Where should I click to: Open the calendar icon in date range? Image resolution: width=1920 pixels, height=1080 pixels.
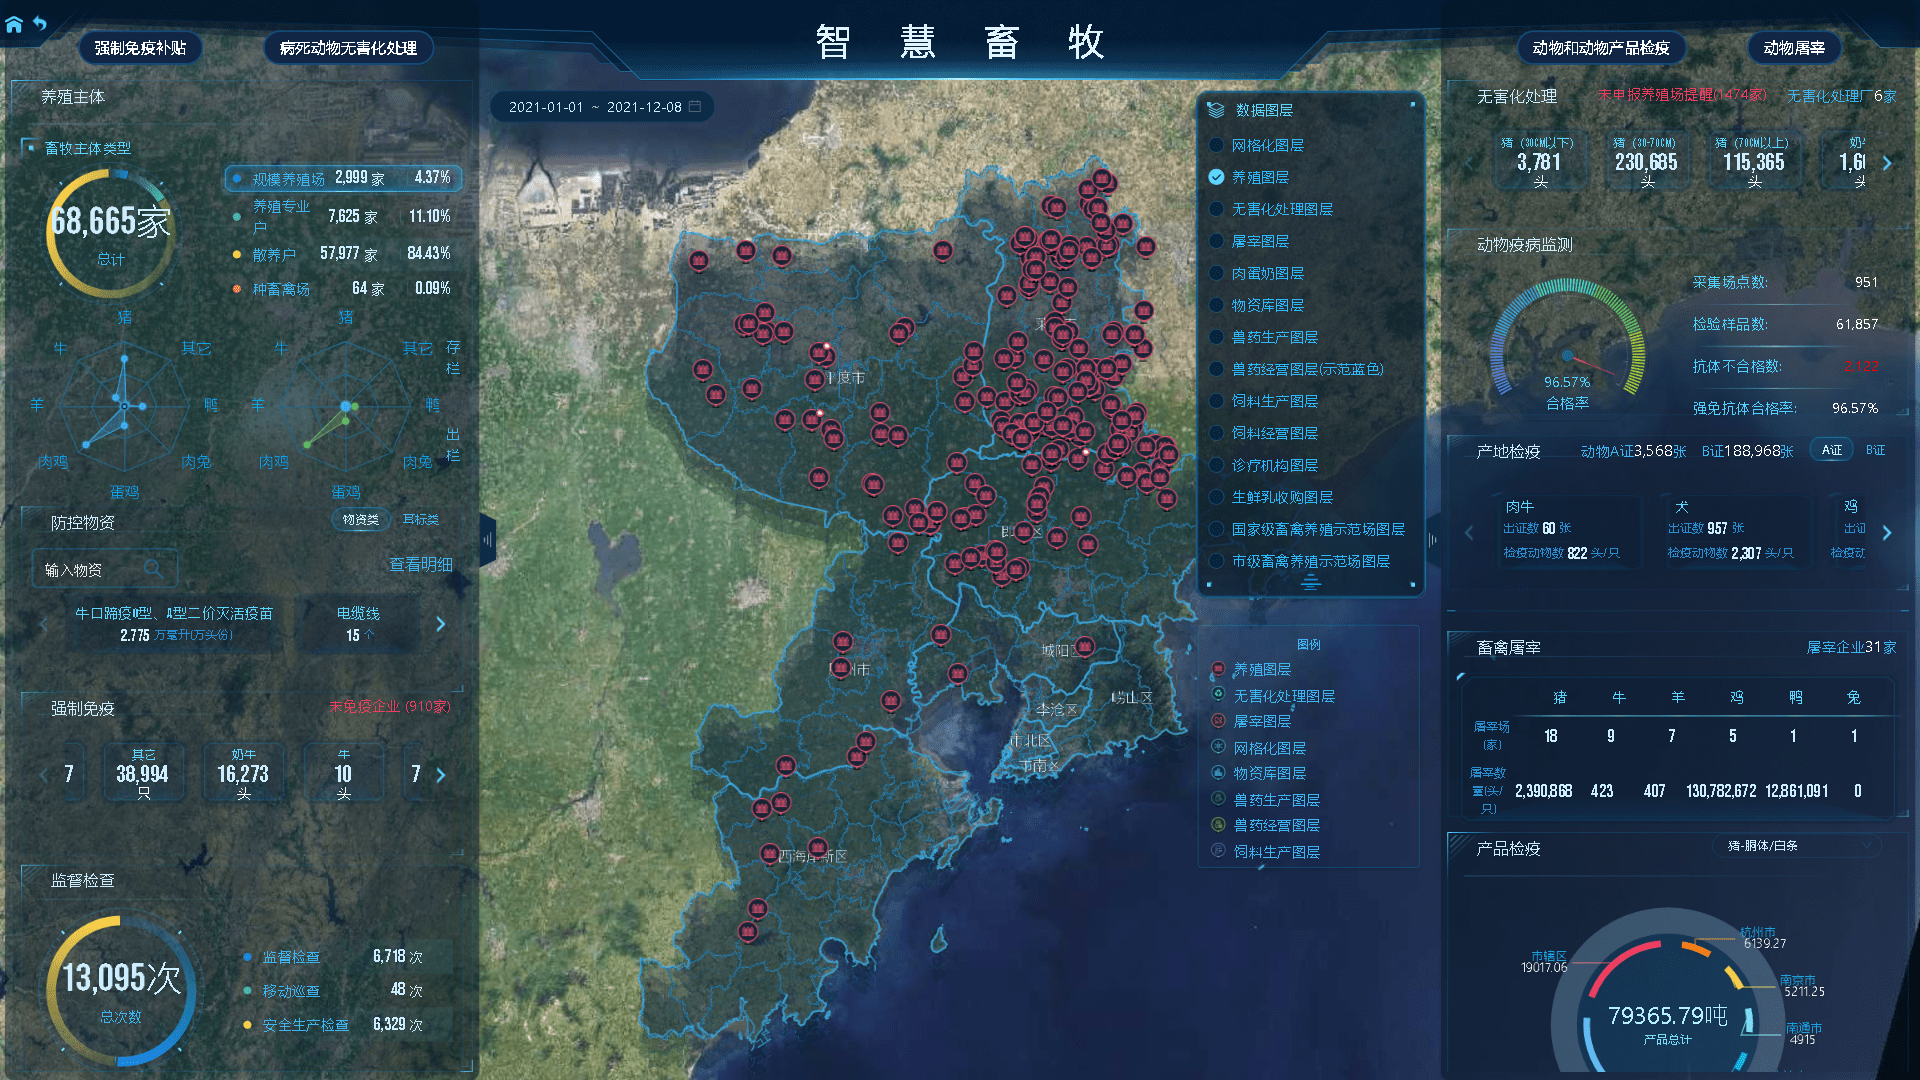[695, 106]
